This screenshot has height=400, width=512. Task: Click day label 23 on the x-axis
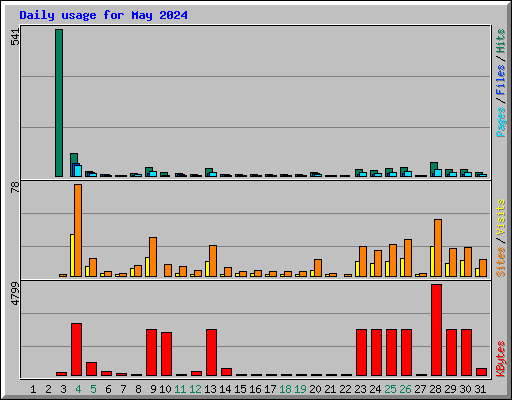point(360,389)
